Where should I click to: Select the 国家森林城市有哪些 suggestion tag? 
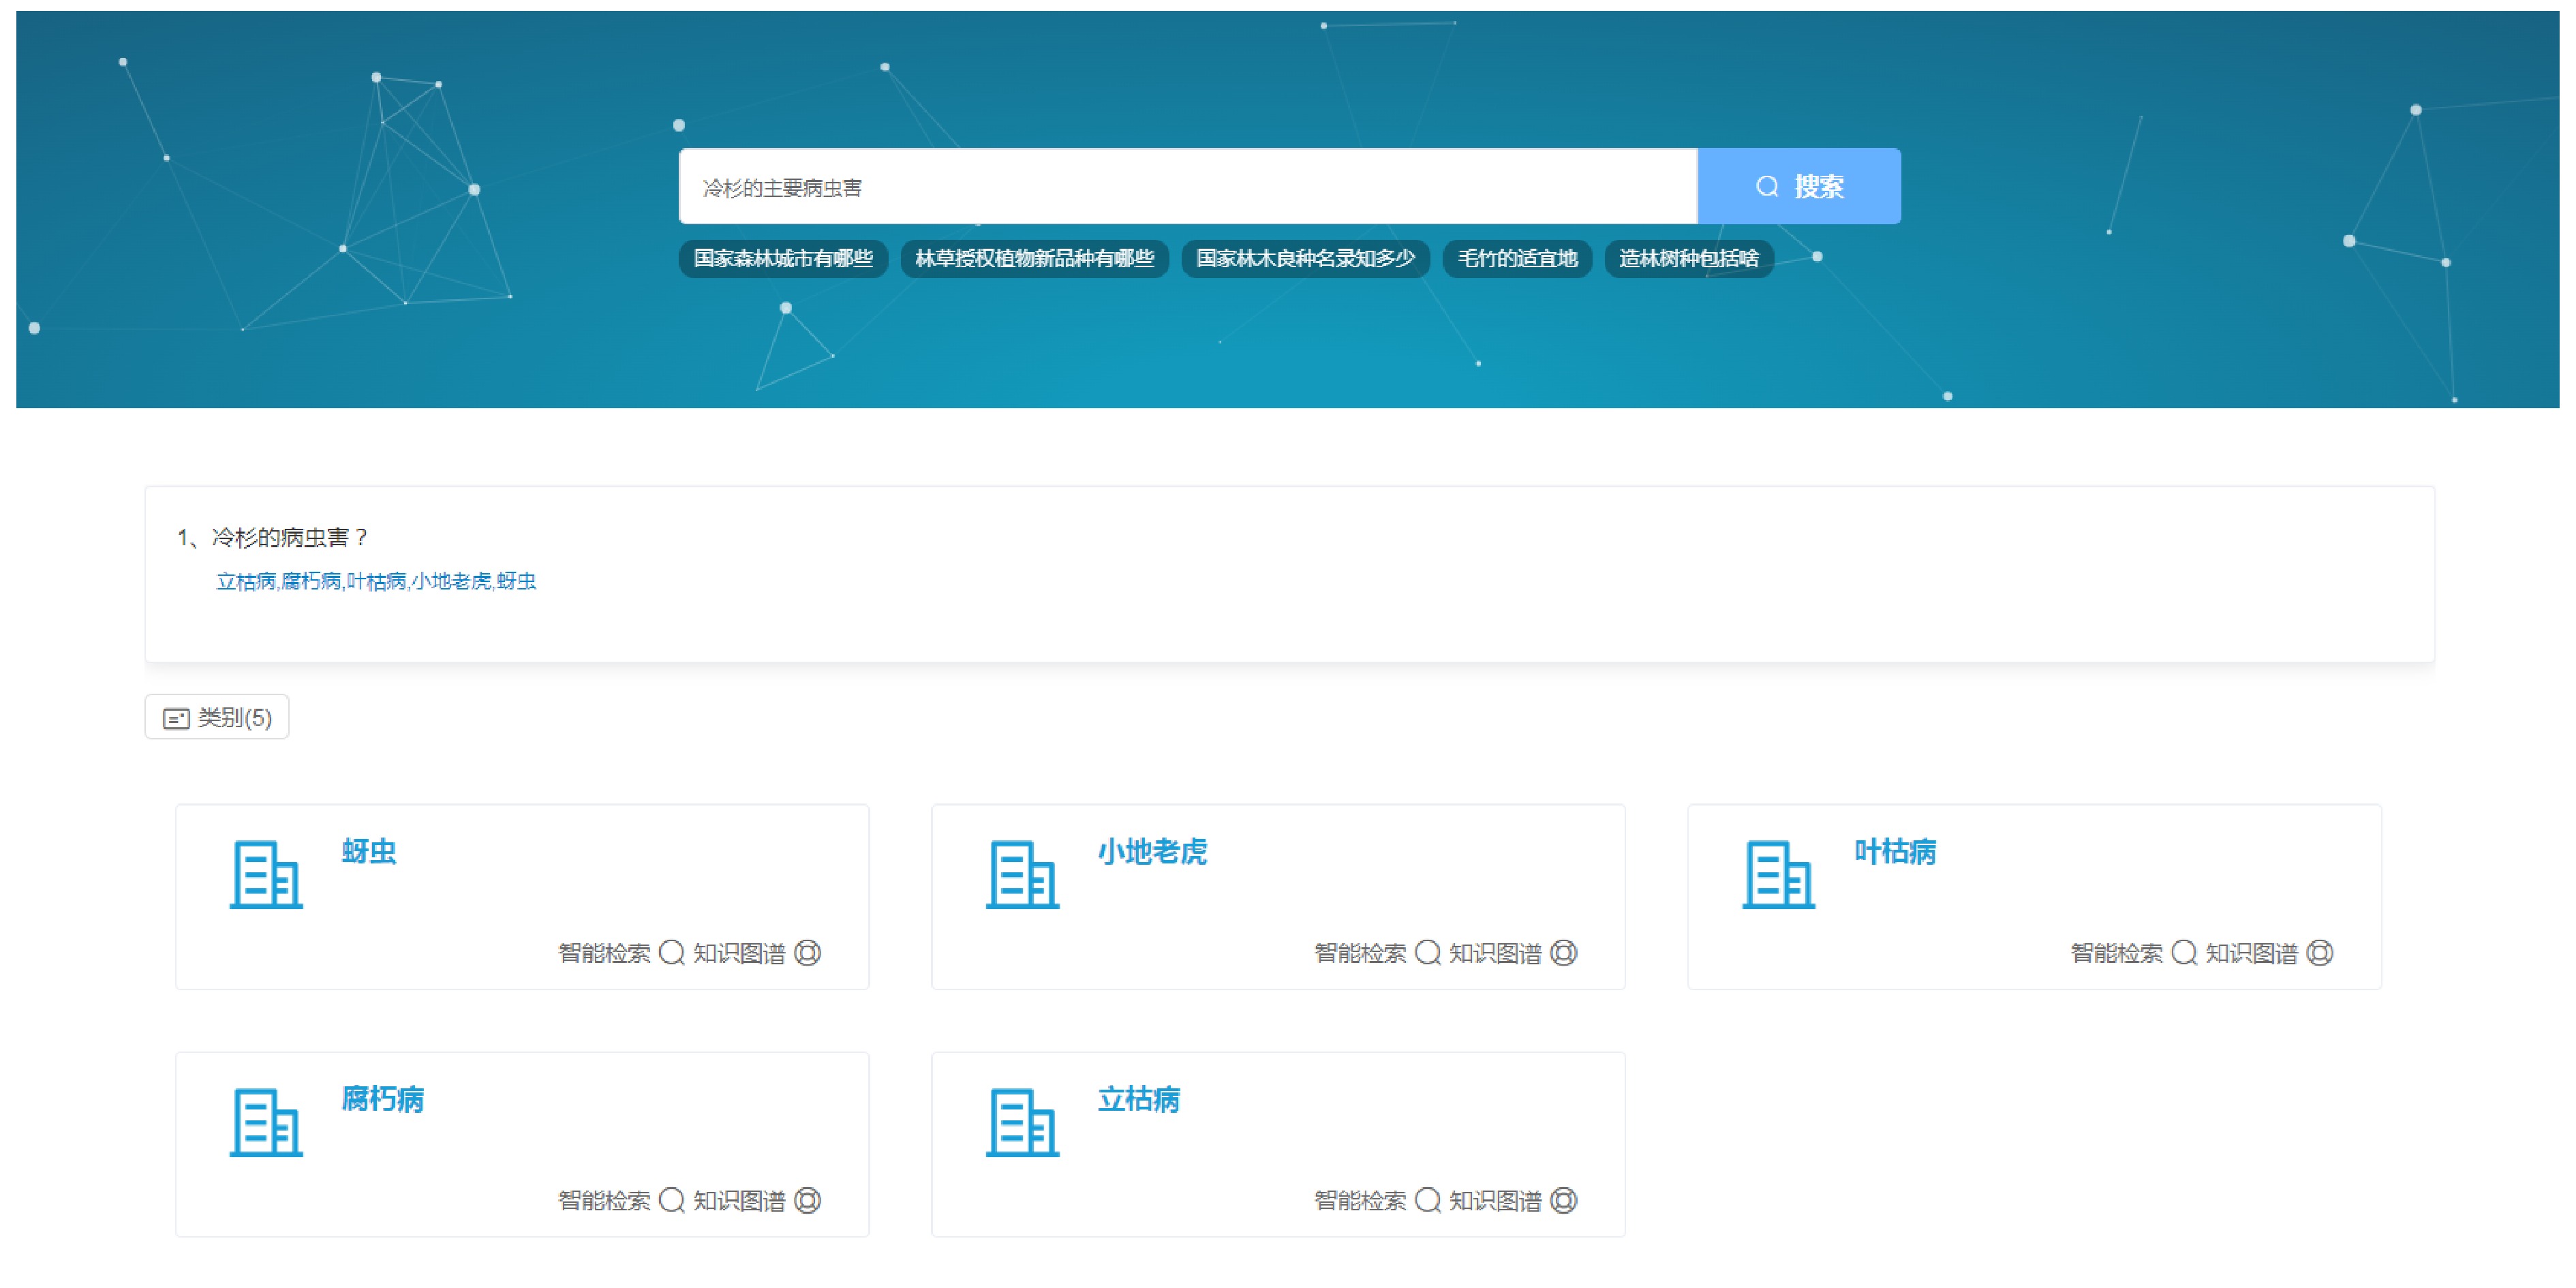(x=783, y=259)
